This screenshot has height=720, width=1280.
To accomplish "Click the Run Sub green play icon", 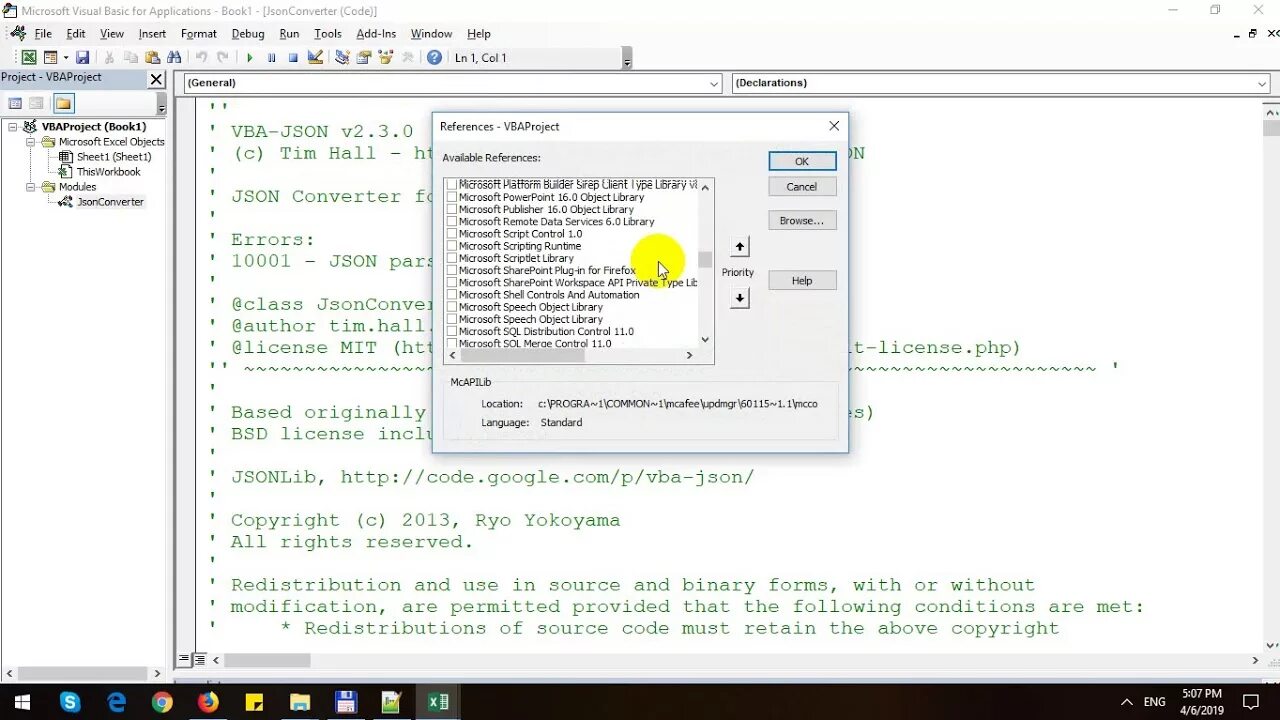I will [250, 58].
